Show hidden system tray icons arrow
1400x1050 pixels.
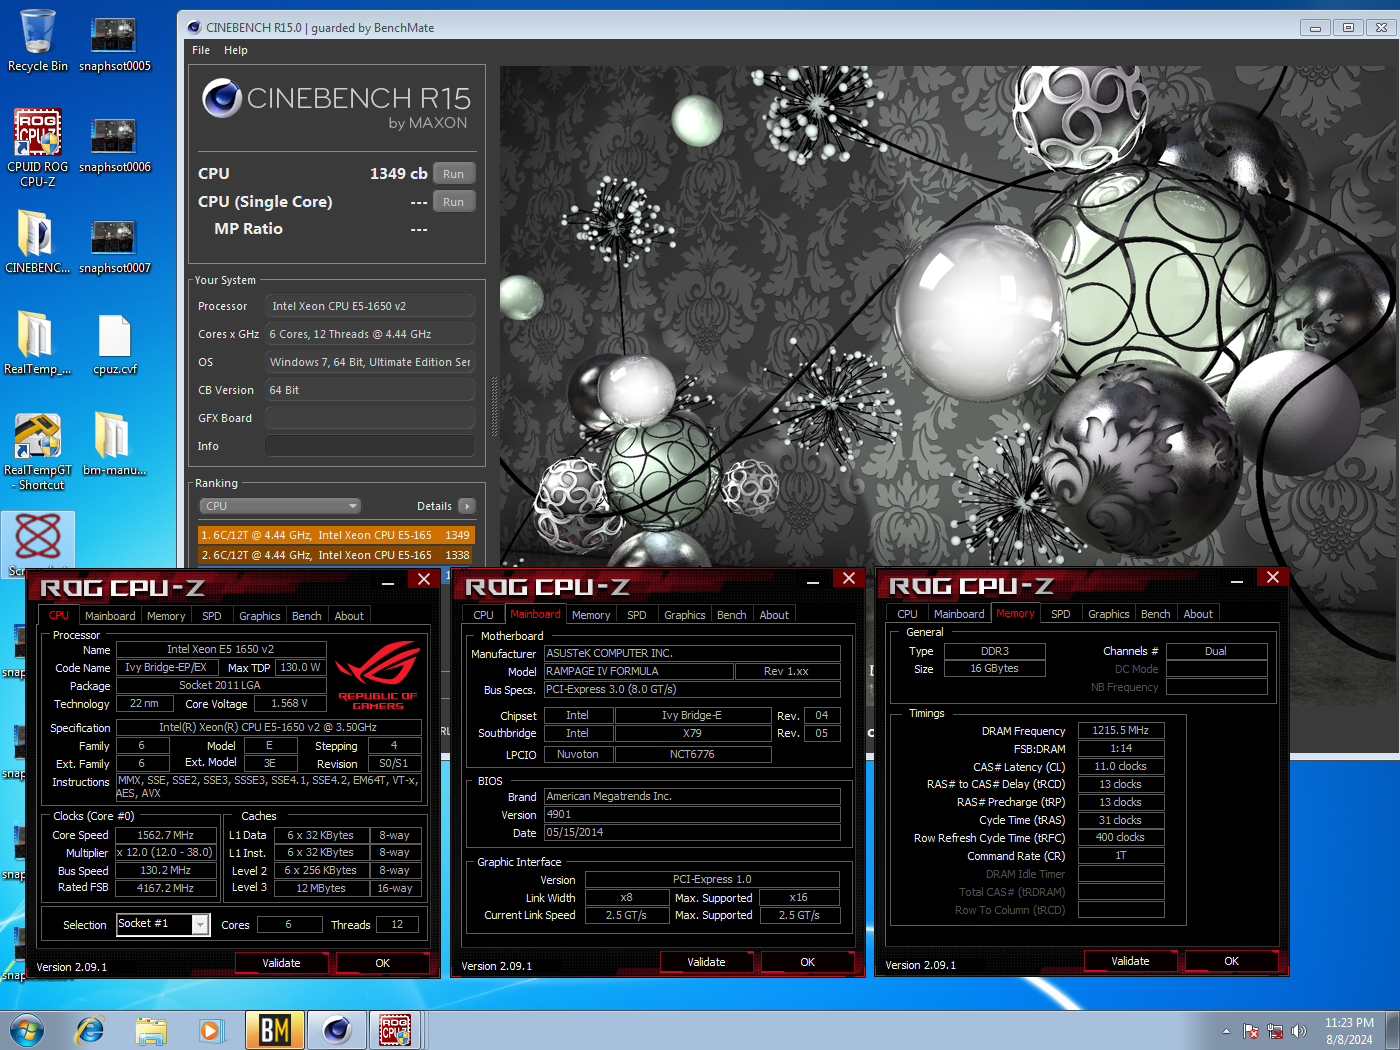(1226, 1031)
